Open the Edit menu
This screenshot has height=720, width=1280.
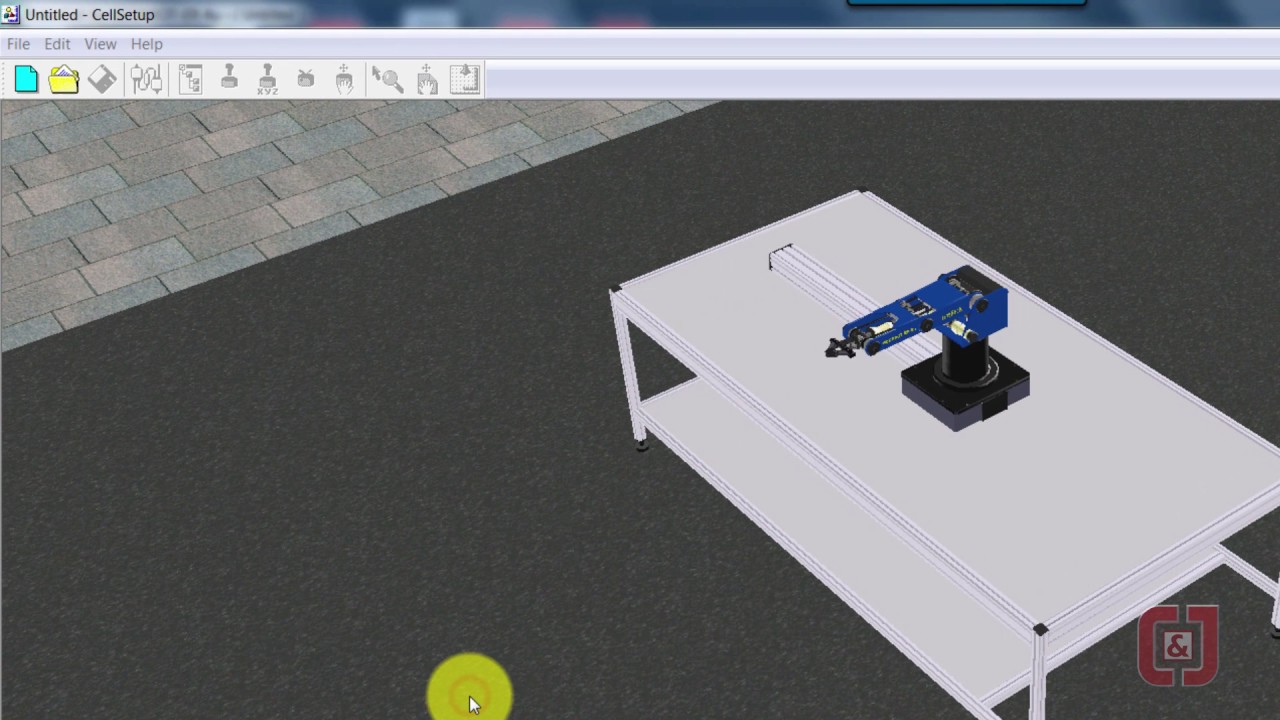point(57,44)
